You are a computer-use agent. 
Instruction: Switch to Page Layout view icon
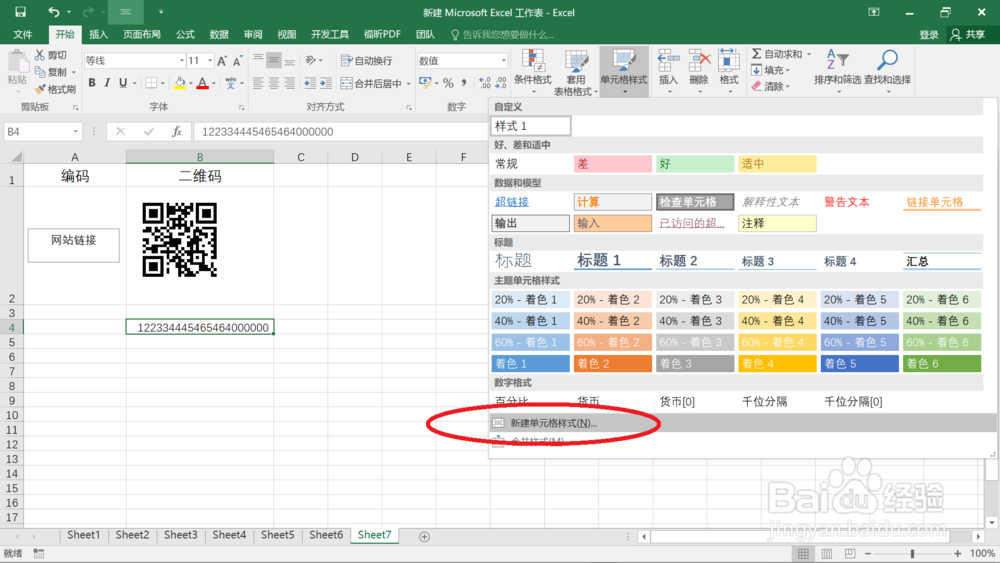[x=827, y=553]
